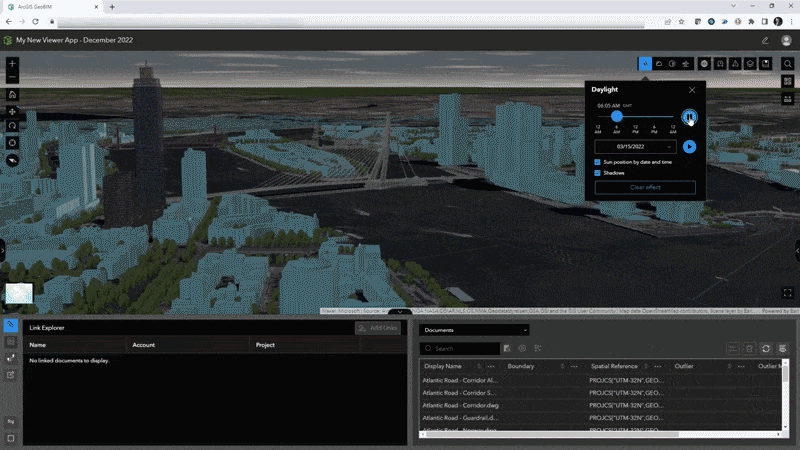Screen dimensions: 800x450
Task: Click the Documents Search field
Action: point(460,348)
